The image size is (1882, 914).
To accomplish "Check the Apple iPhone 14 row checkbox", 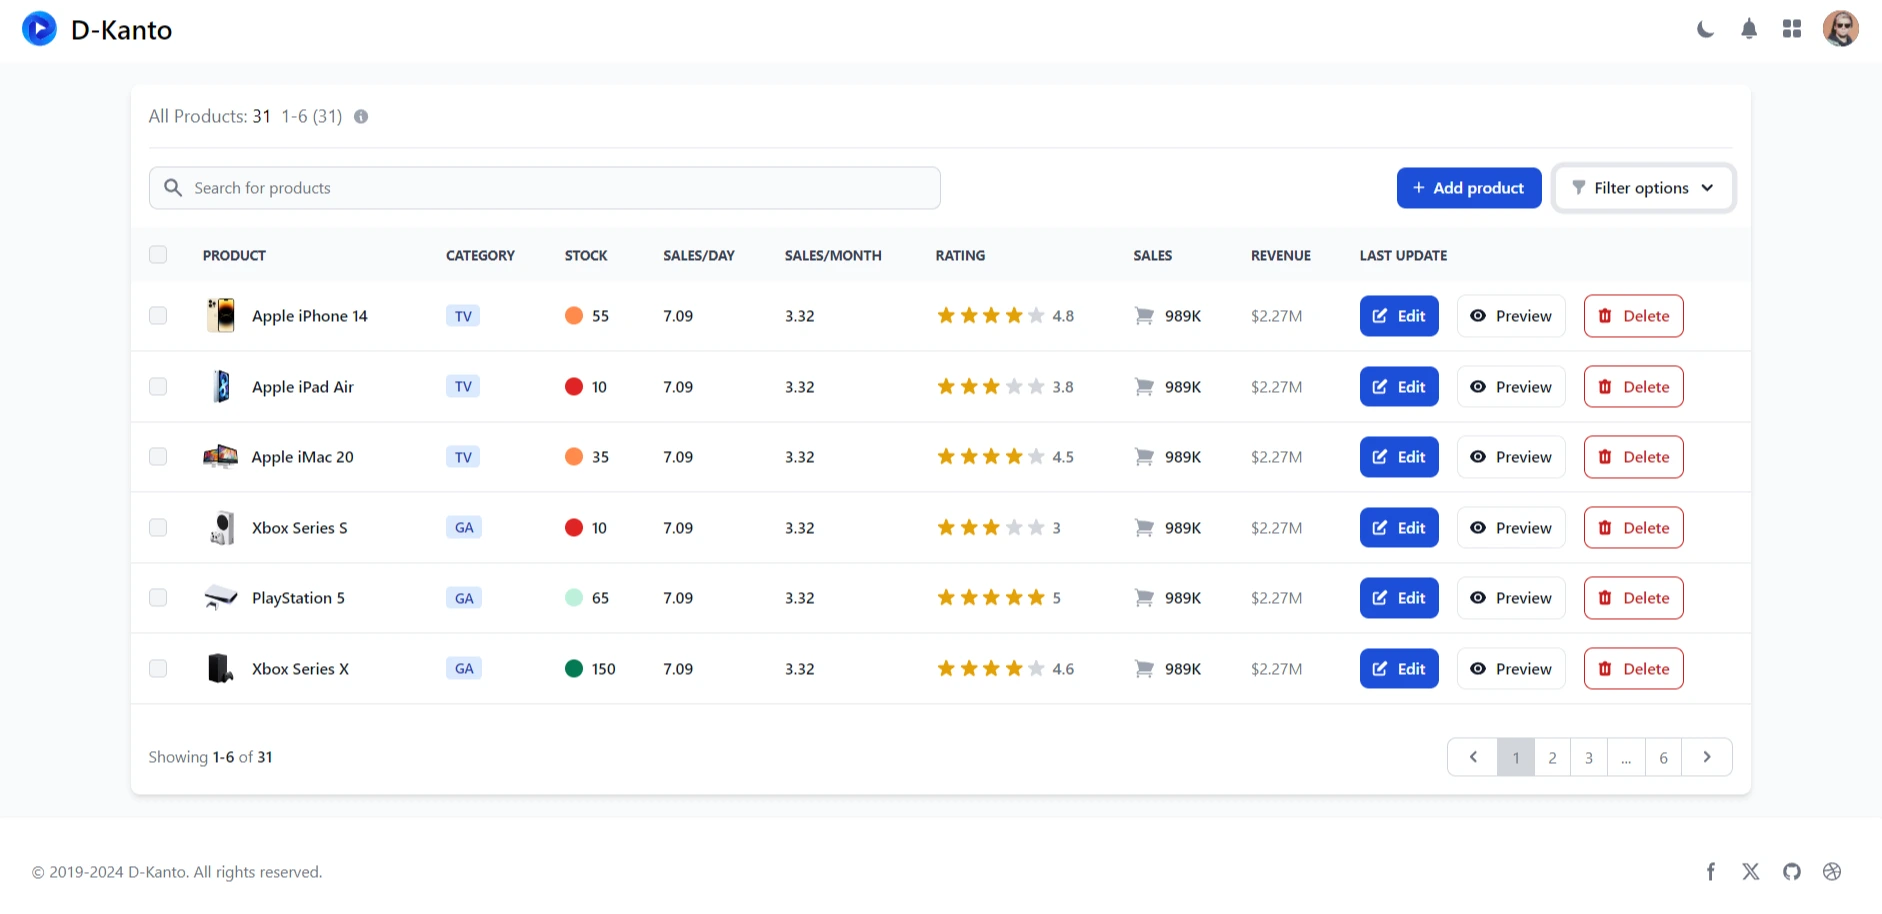I will tap(158, 316).
